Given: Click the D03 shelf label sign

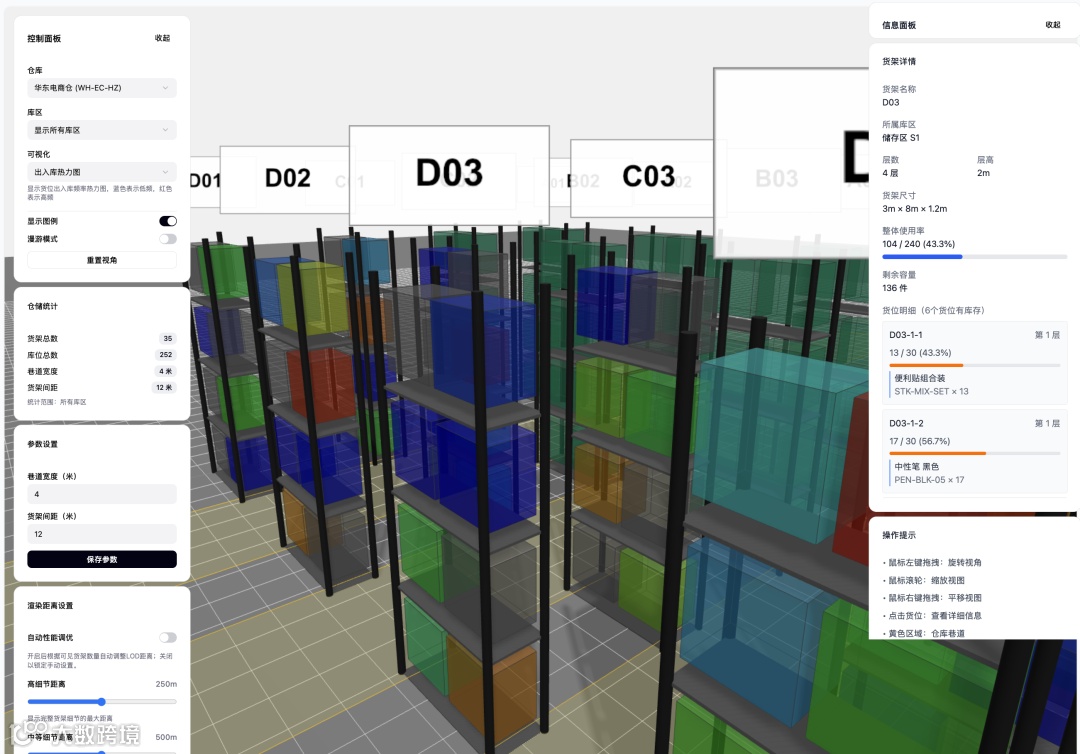Looking at the screenshot, I should click(449, 175).
